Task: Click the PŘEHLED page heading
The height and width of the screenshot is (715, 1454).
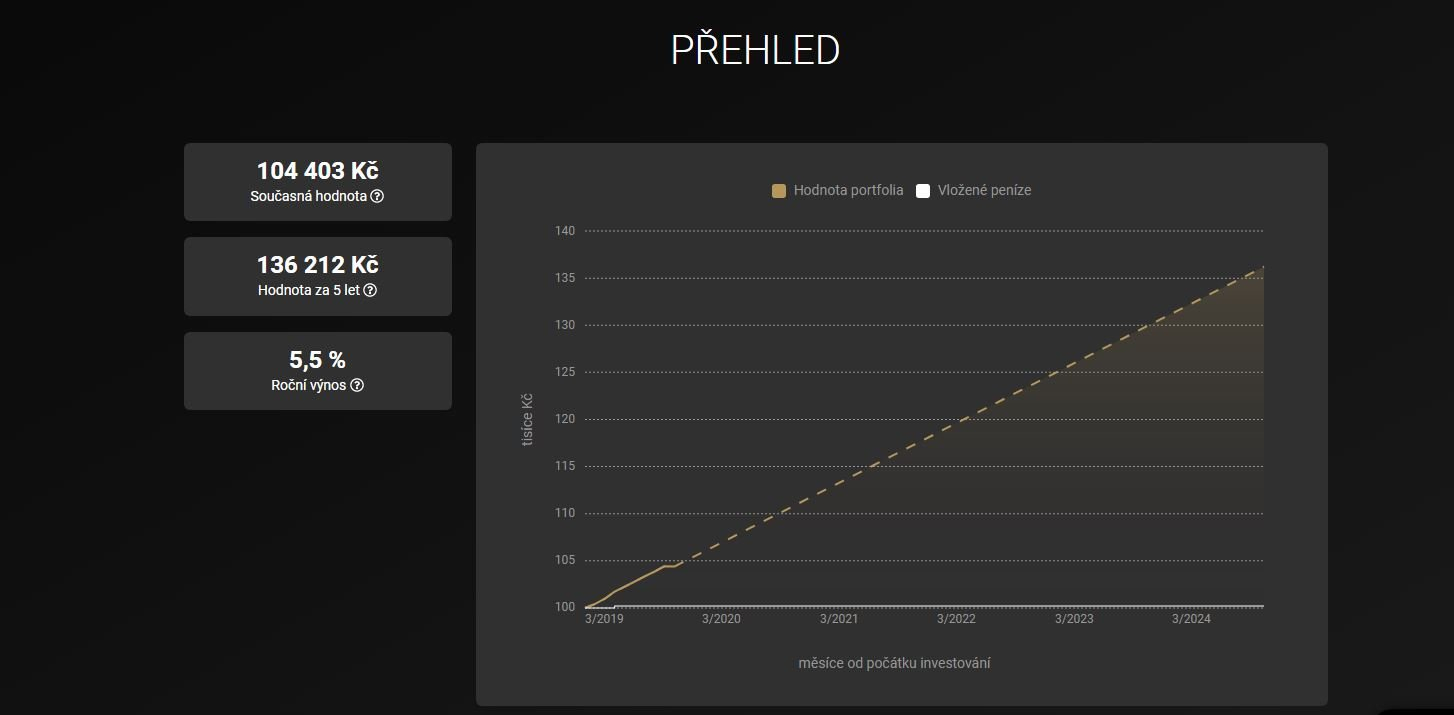Action: pyautogui.click(x=755, y=51)
